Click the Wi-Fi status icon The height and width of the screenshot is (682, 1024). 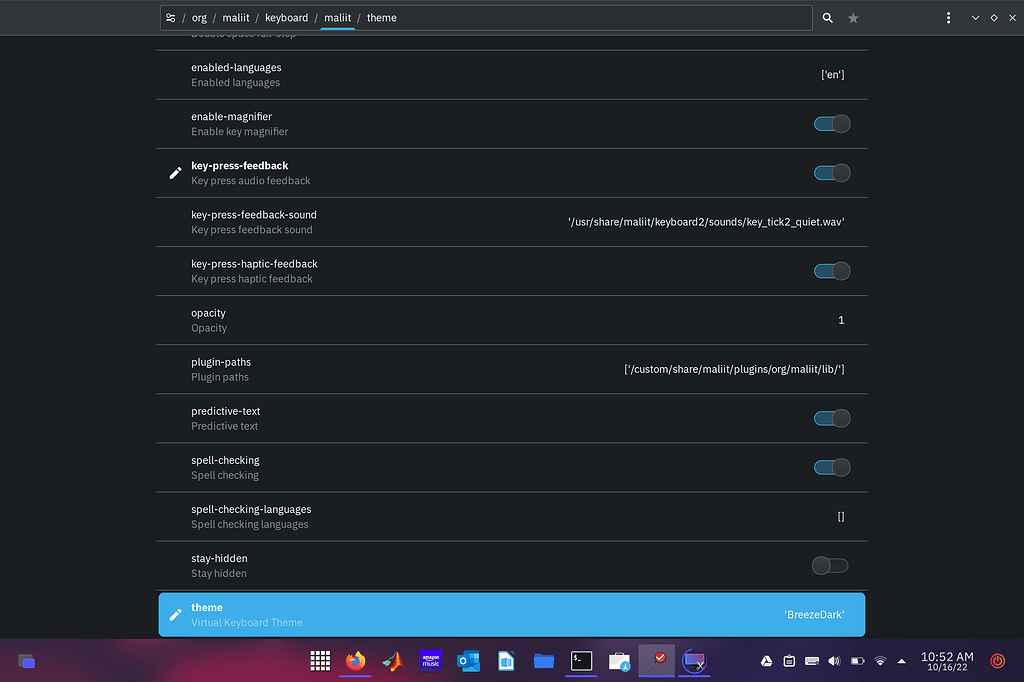point(879,661)
